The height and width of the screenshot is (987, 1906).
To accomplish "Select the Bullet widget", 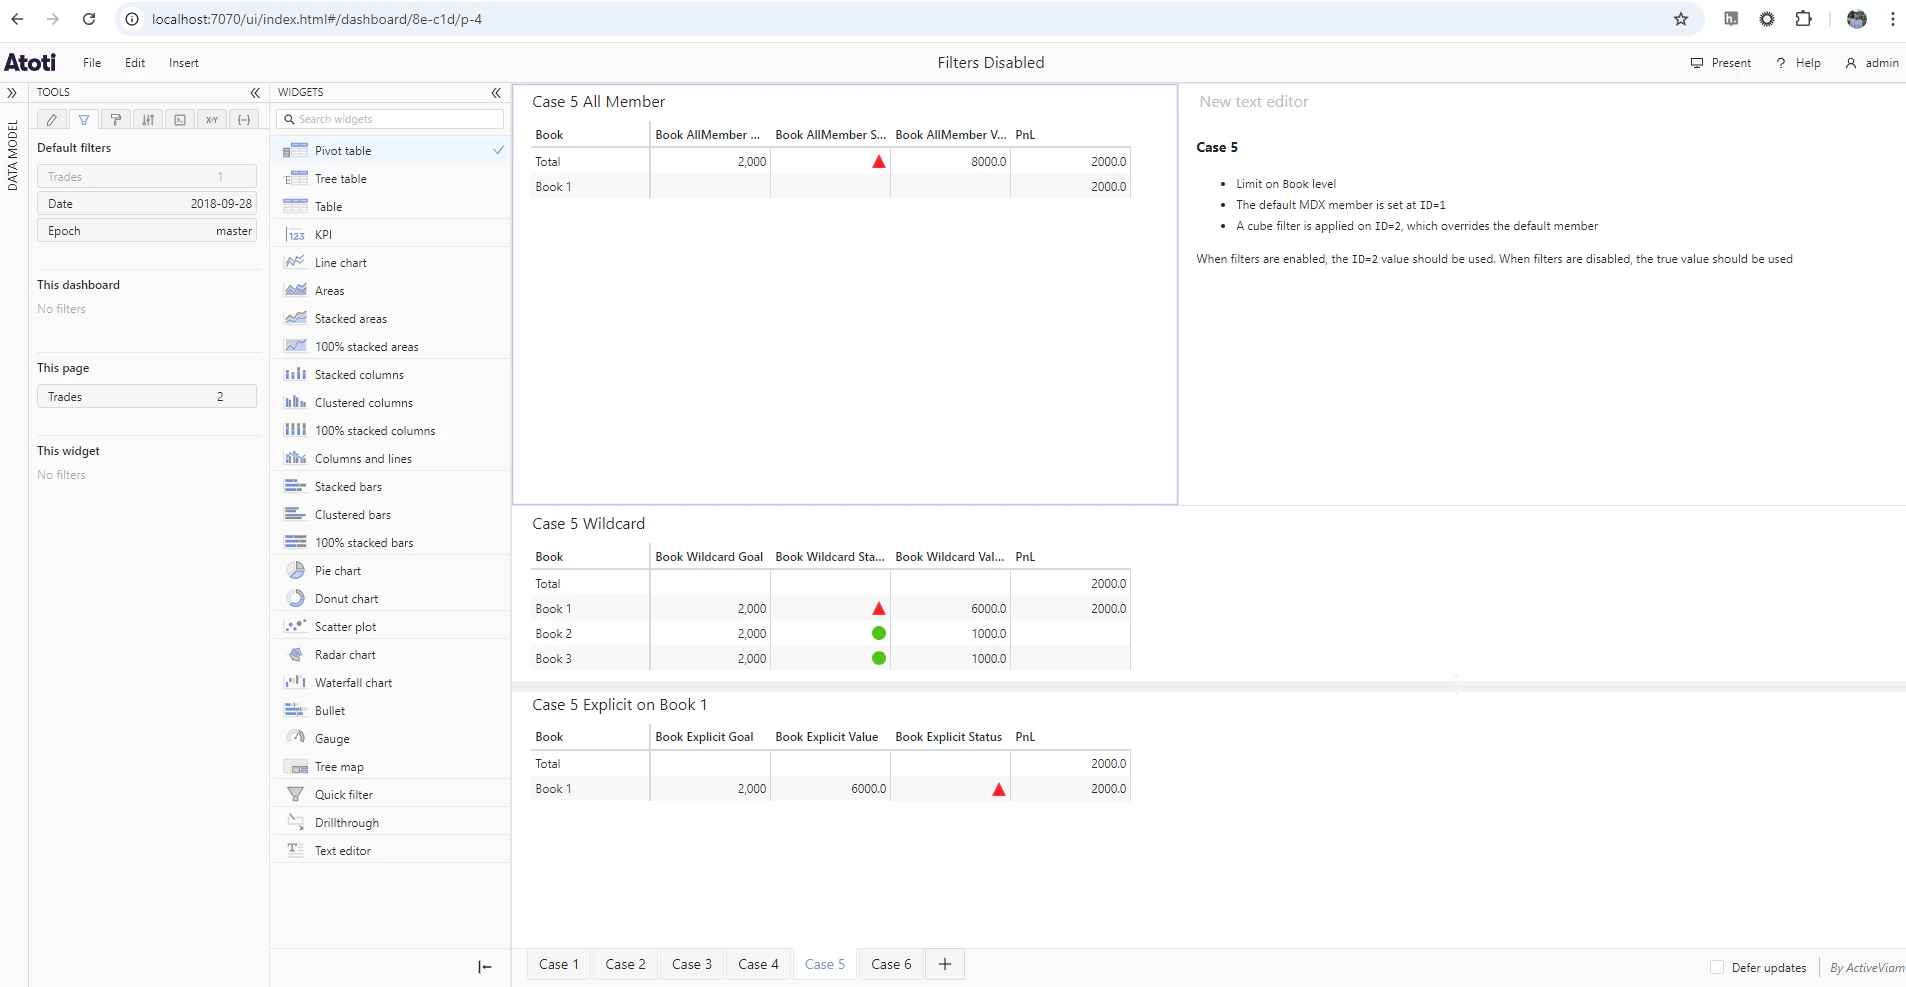I will 391,710.
